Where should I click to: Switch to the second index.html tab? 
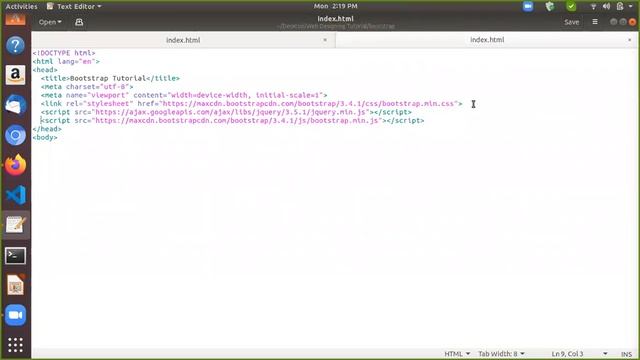click(487, 40)
